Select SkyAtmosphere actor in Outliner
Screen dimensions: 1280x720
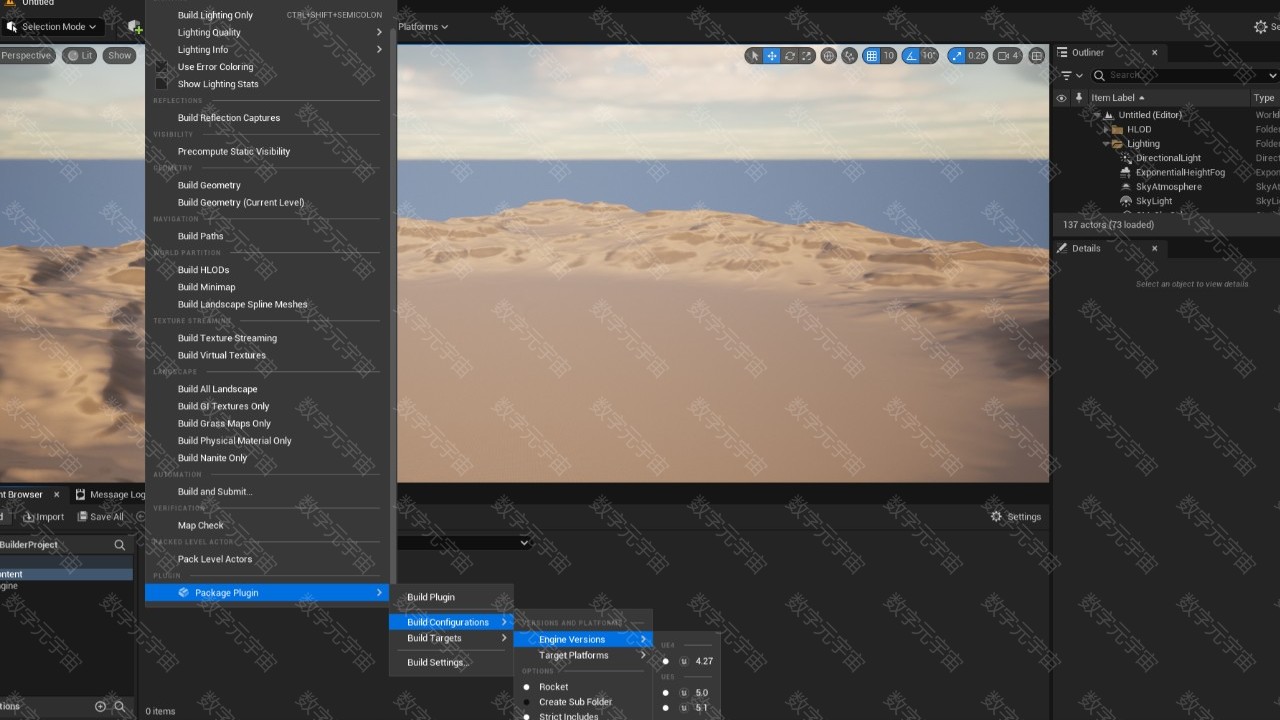[x=1168, y=187]
